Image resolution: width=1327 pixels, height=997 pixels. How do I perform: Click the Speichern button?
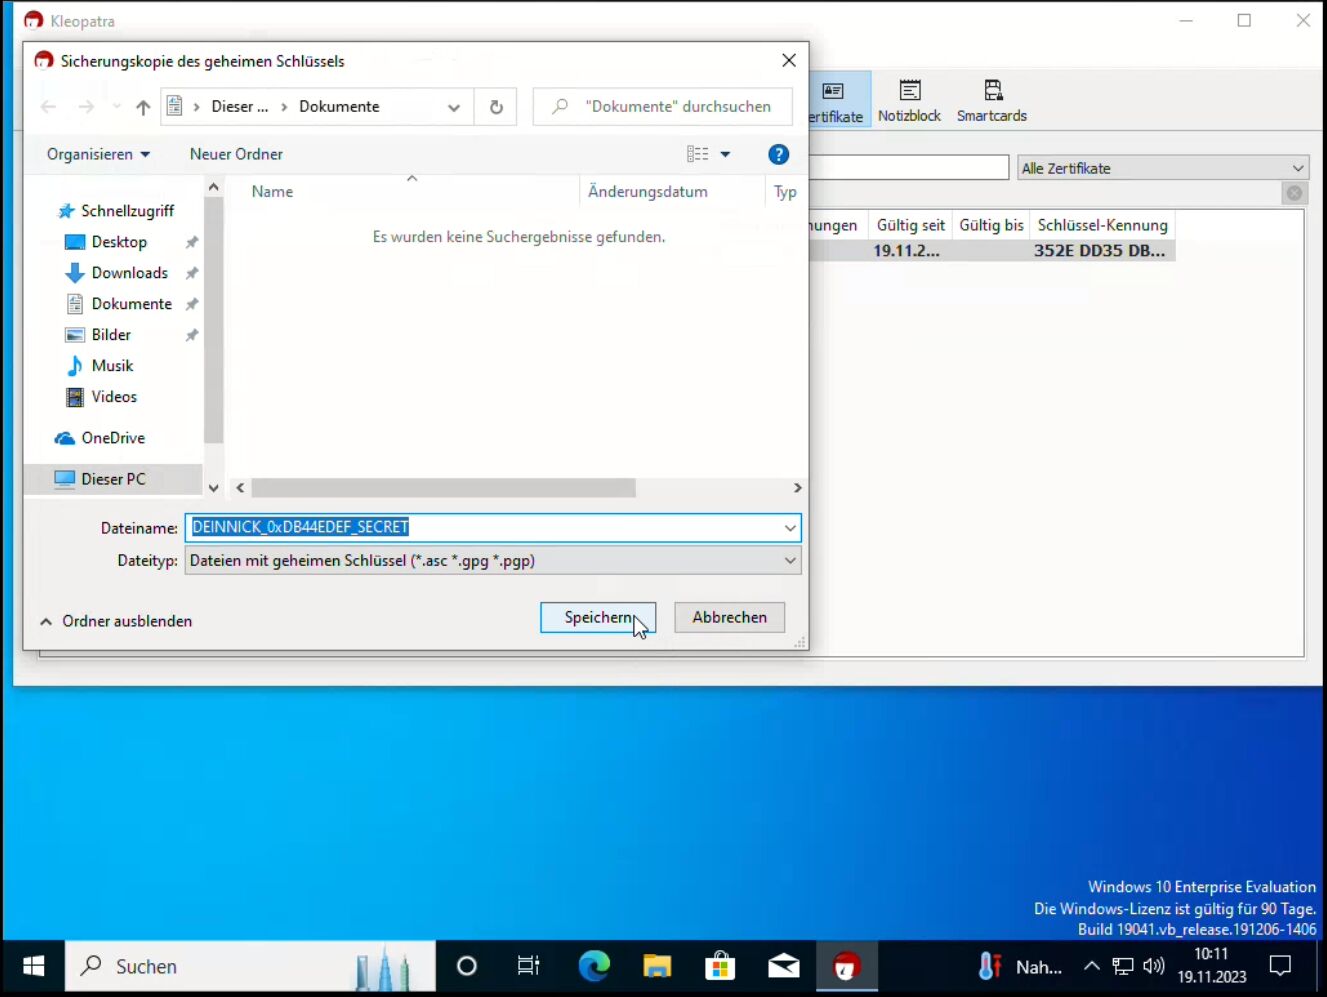click(597, 618)
